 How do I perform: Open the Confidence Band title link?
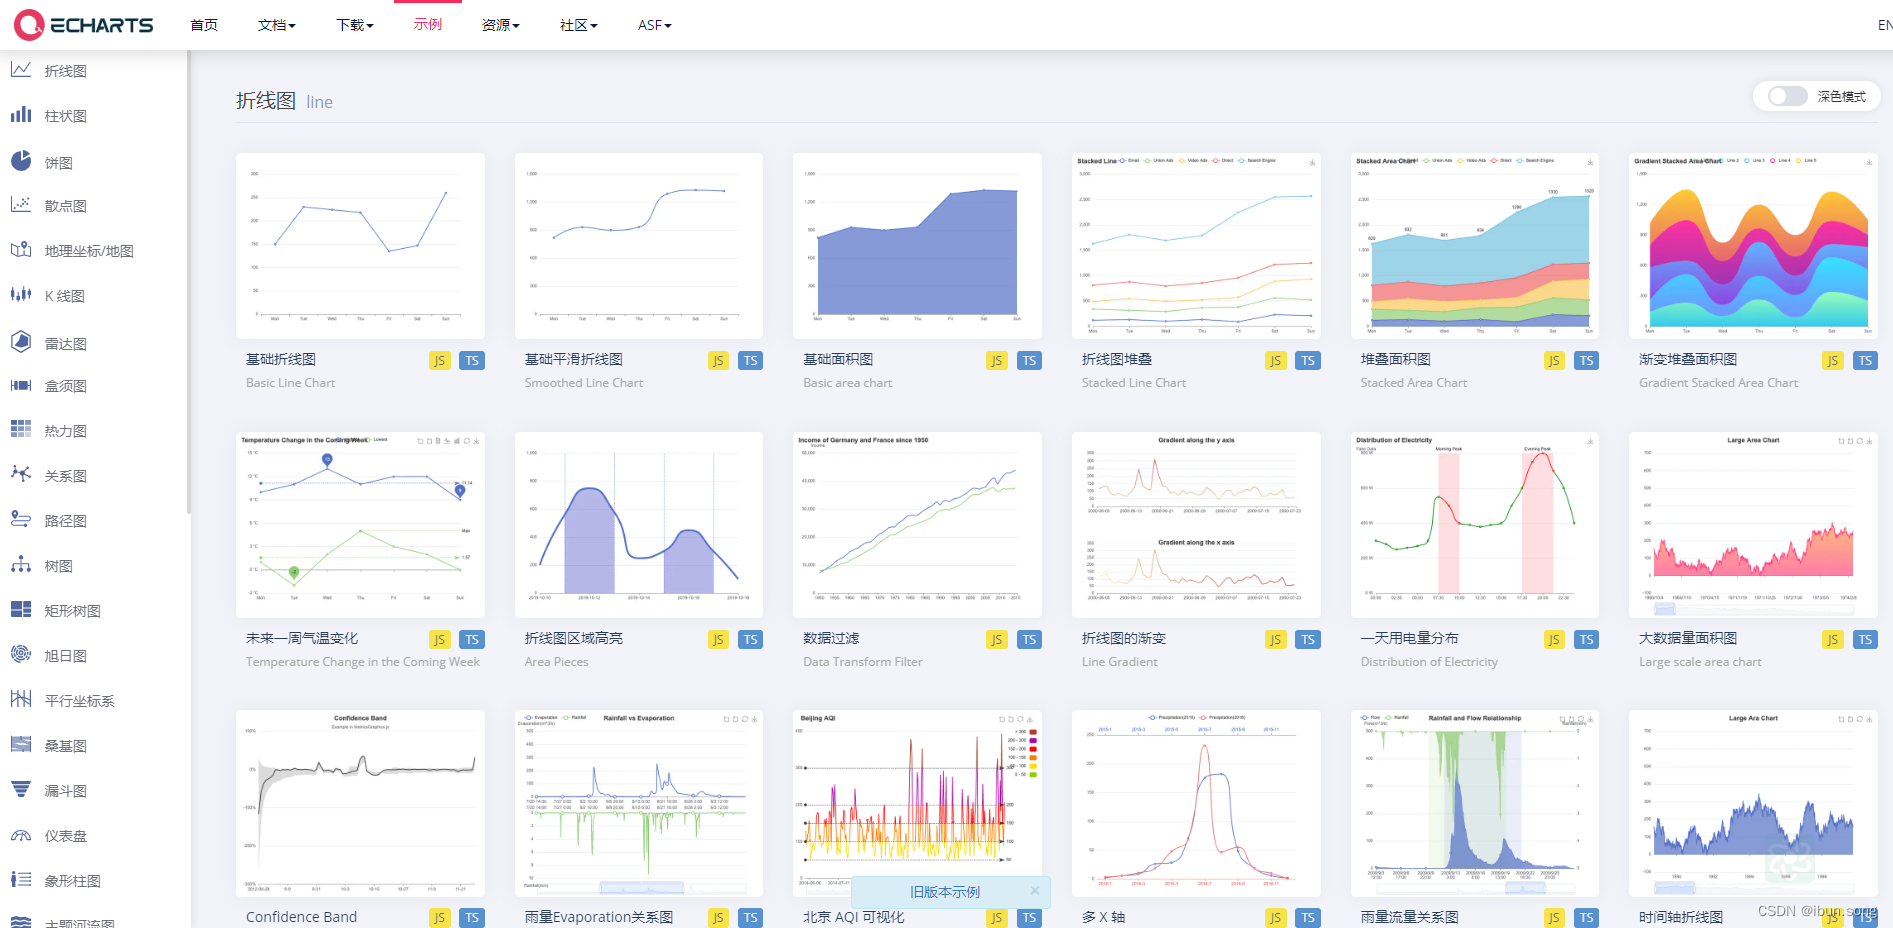(301, 917)
